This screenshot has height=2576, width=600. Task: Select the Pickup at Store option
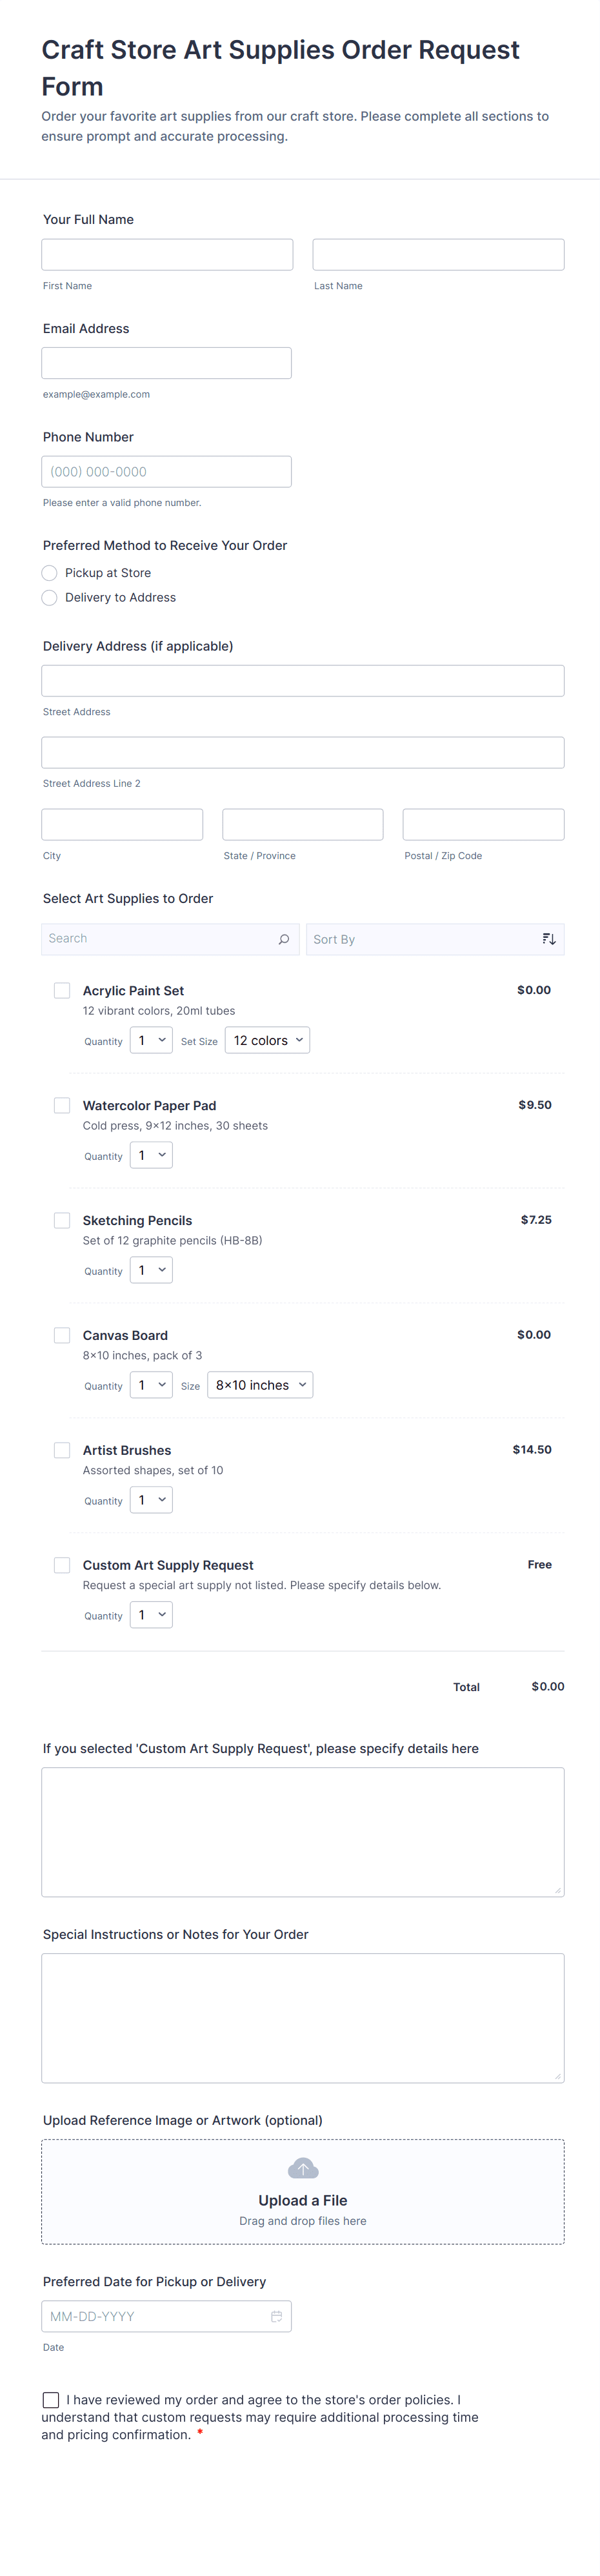(50, 573)
